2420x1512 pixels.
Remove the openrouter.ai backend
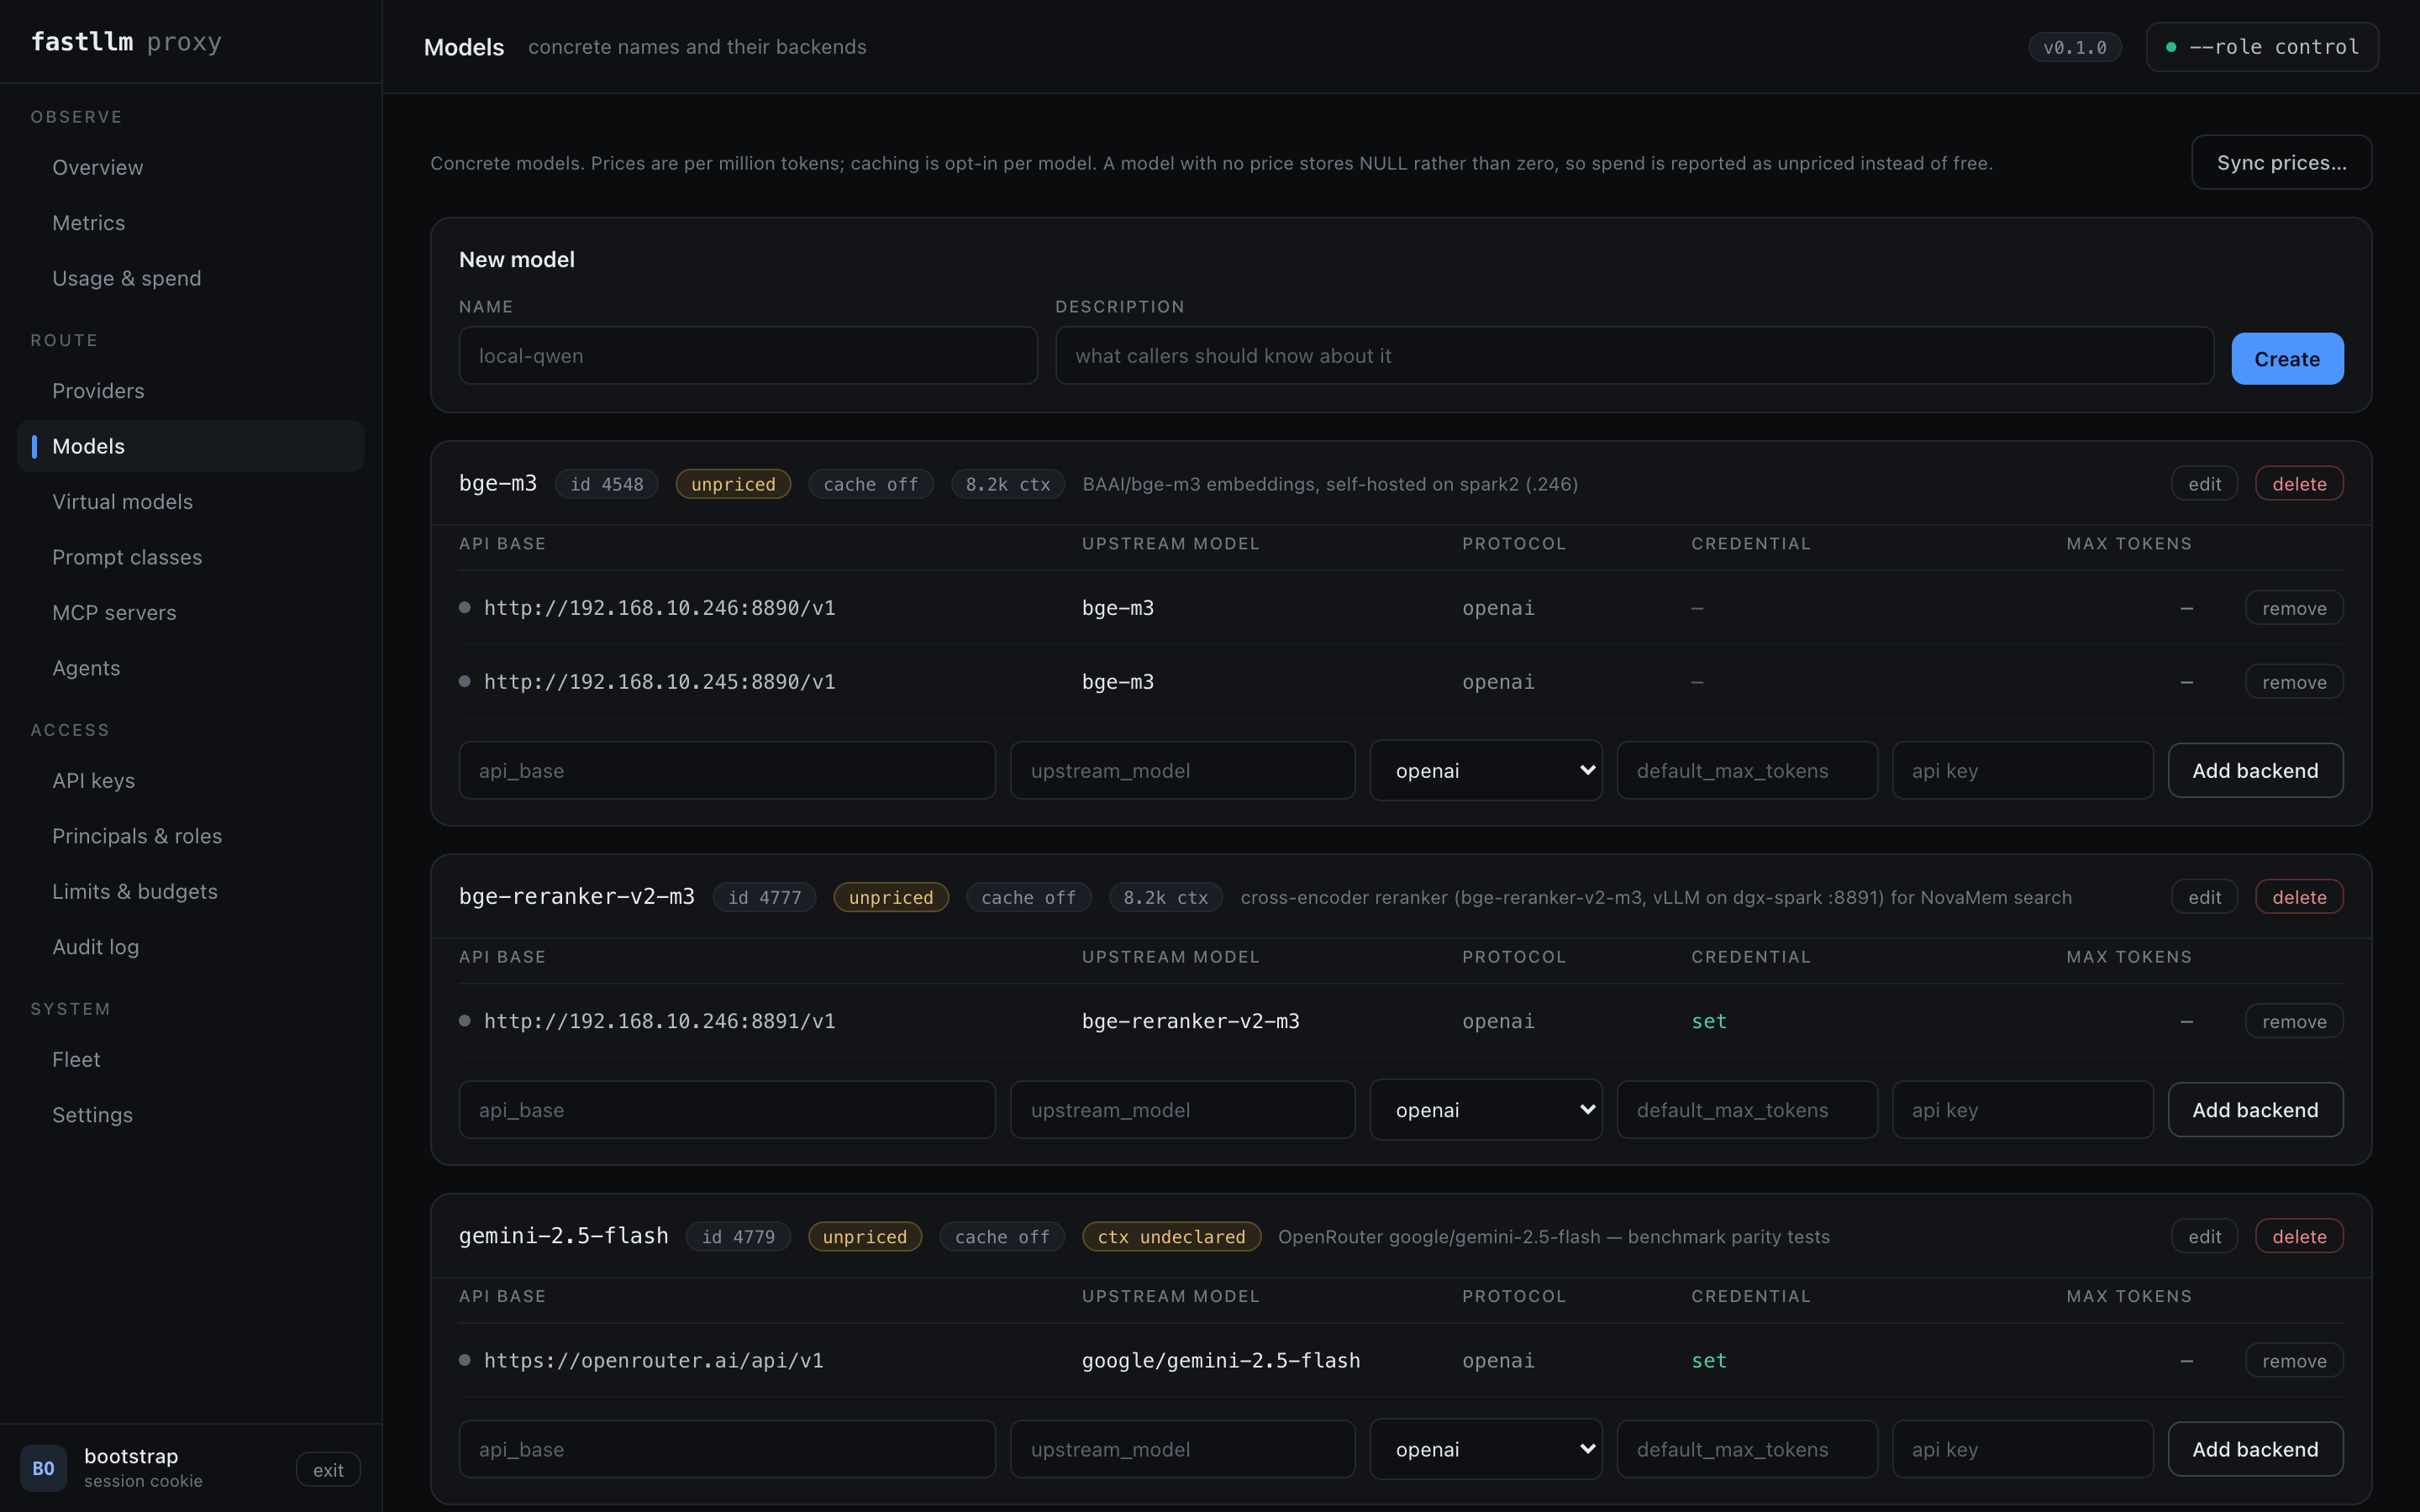tap(2294, 1361)
